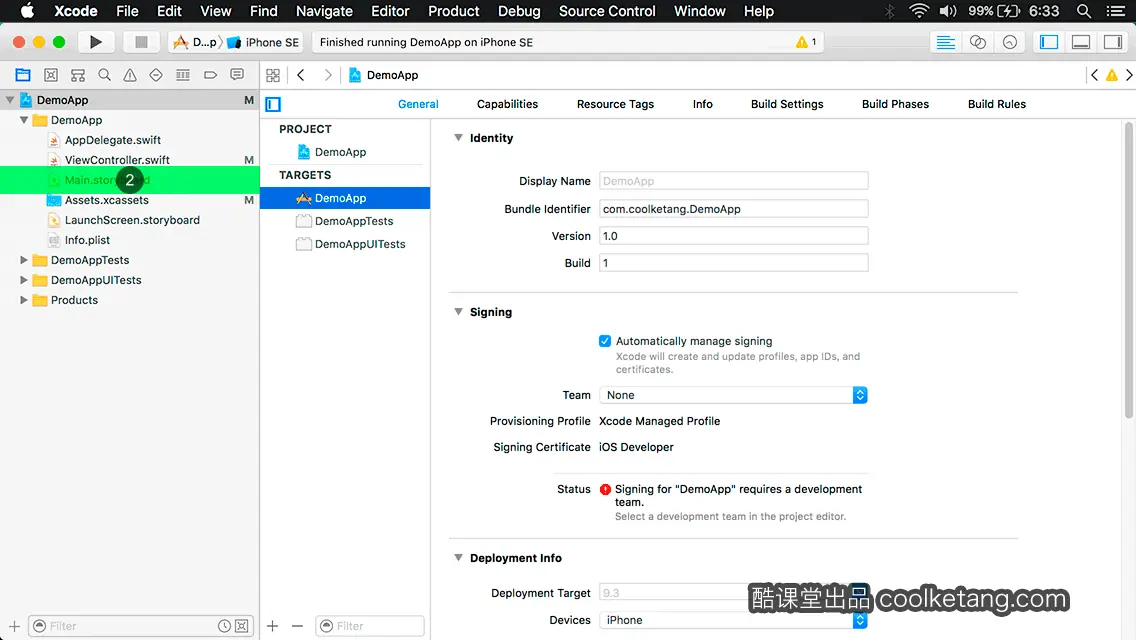This screenshot has height=640, width=1136.
Task: Open the Breakpoint navigator icon
Action: click(210, 75)
